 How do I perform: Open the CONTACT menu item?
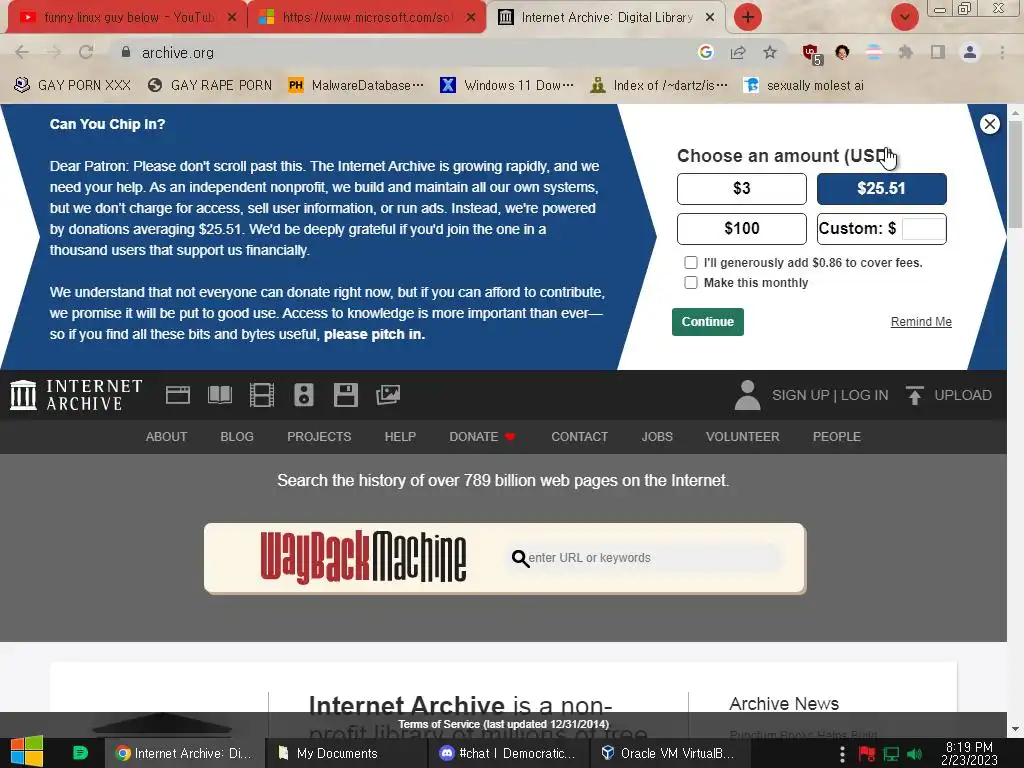[579, 436]
